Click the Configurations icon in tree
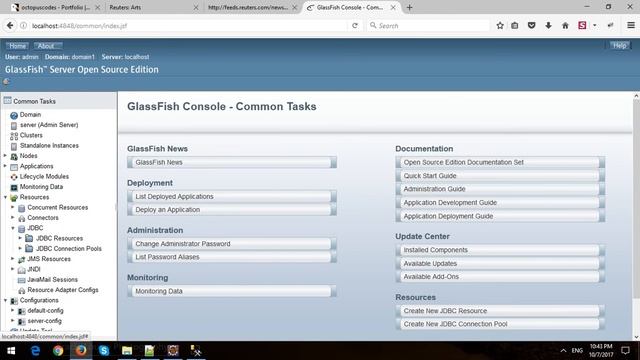This screenshot has height=360, width=640. 14,300
